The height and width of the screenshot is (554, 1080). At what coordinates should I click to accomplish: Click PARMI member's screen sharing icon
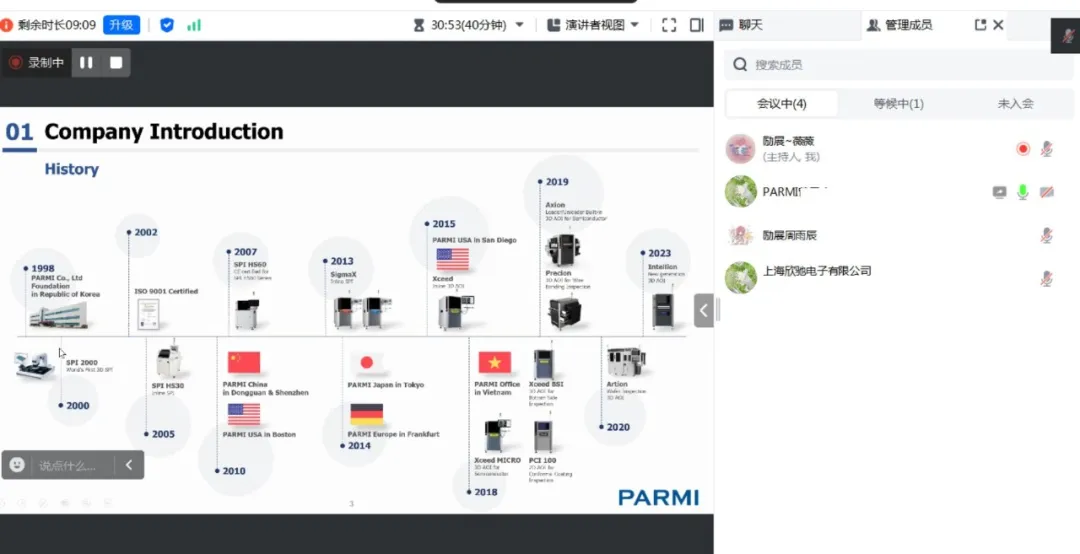pos(999,193)
